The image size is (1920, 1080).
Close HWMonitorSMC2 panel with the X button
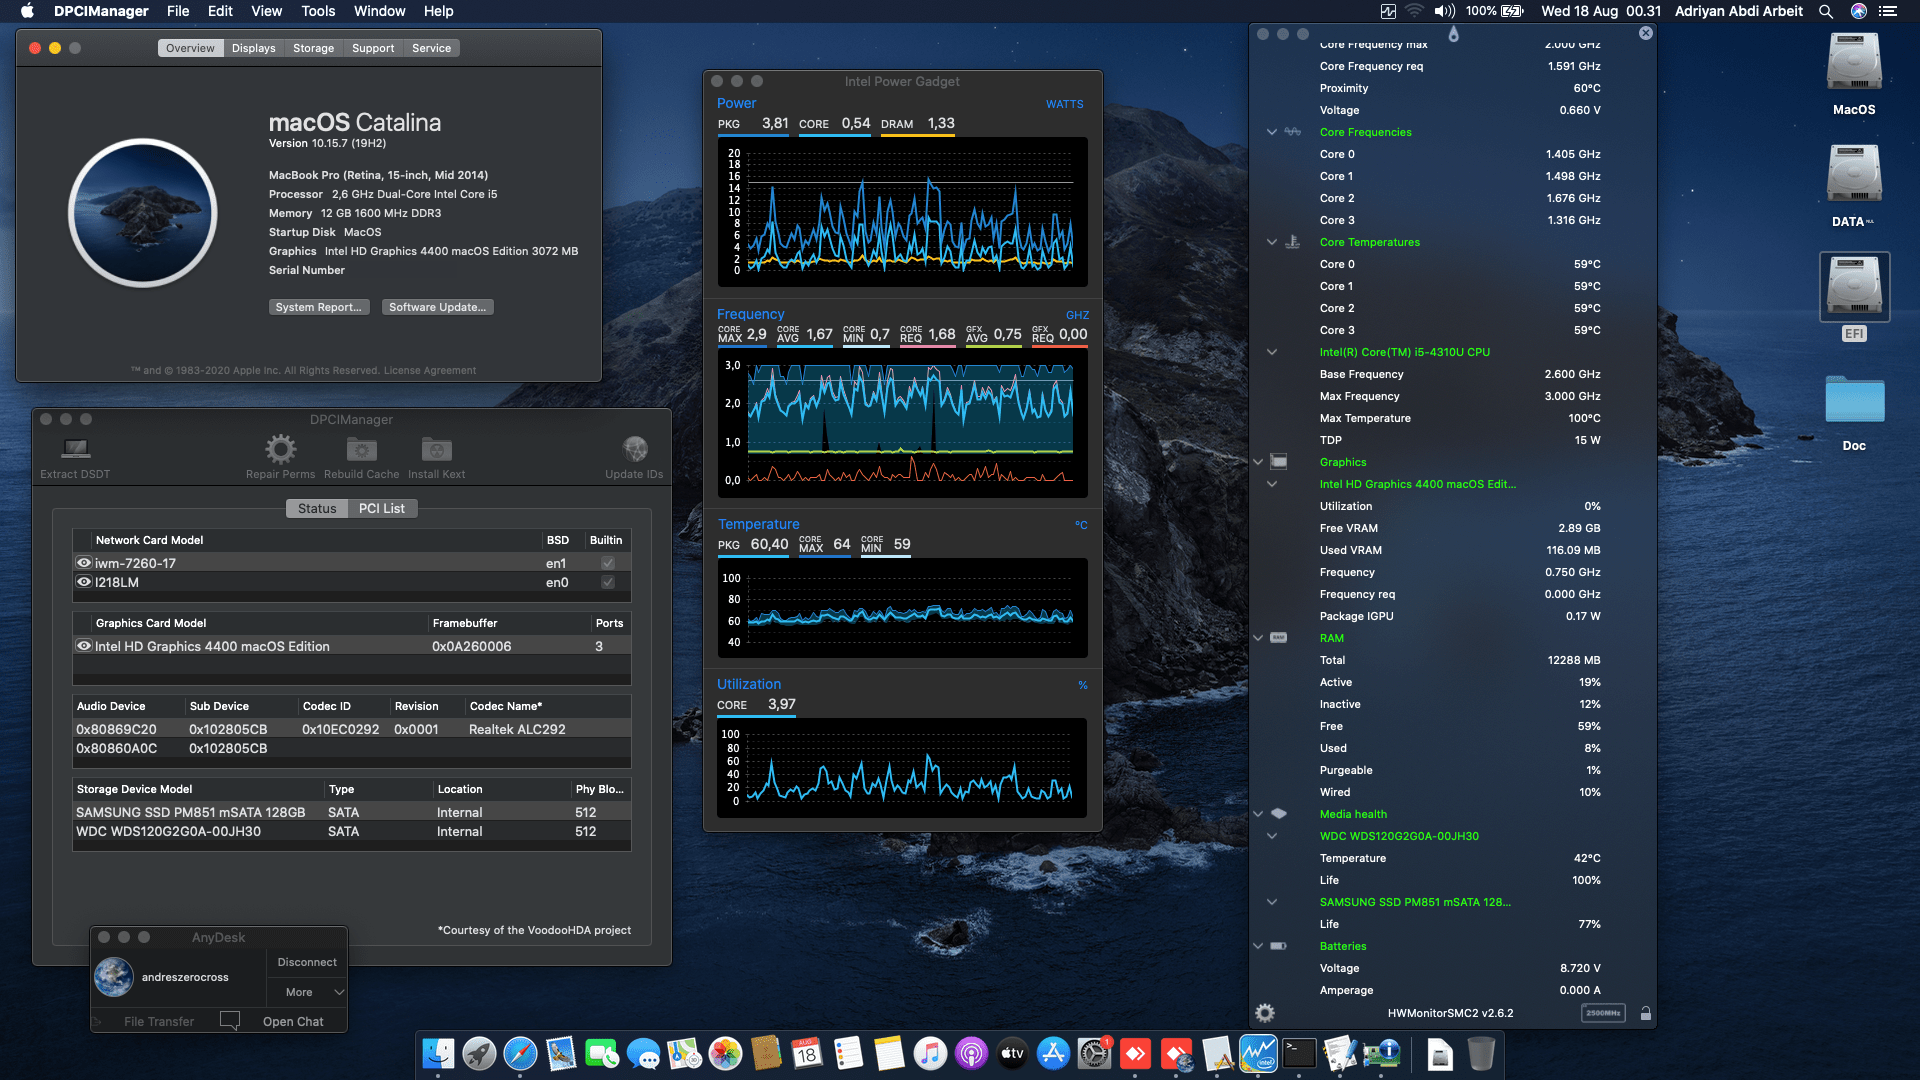pos(1646,33)
